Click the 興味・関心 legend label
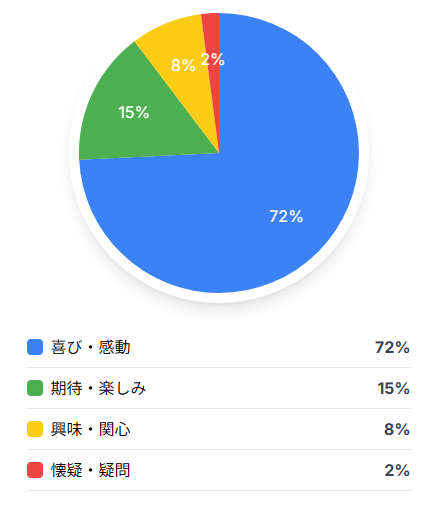 [90, 429]
